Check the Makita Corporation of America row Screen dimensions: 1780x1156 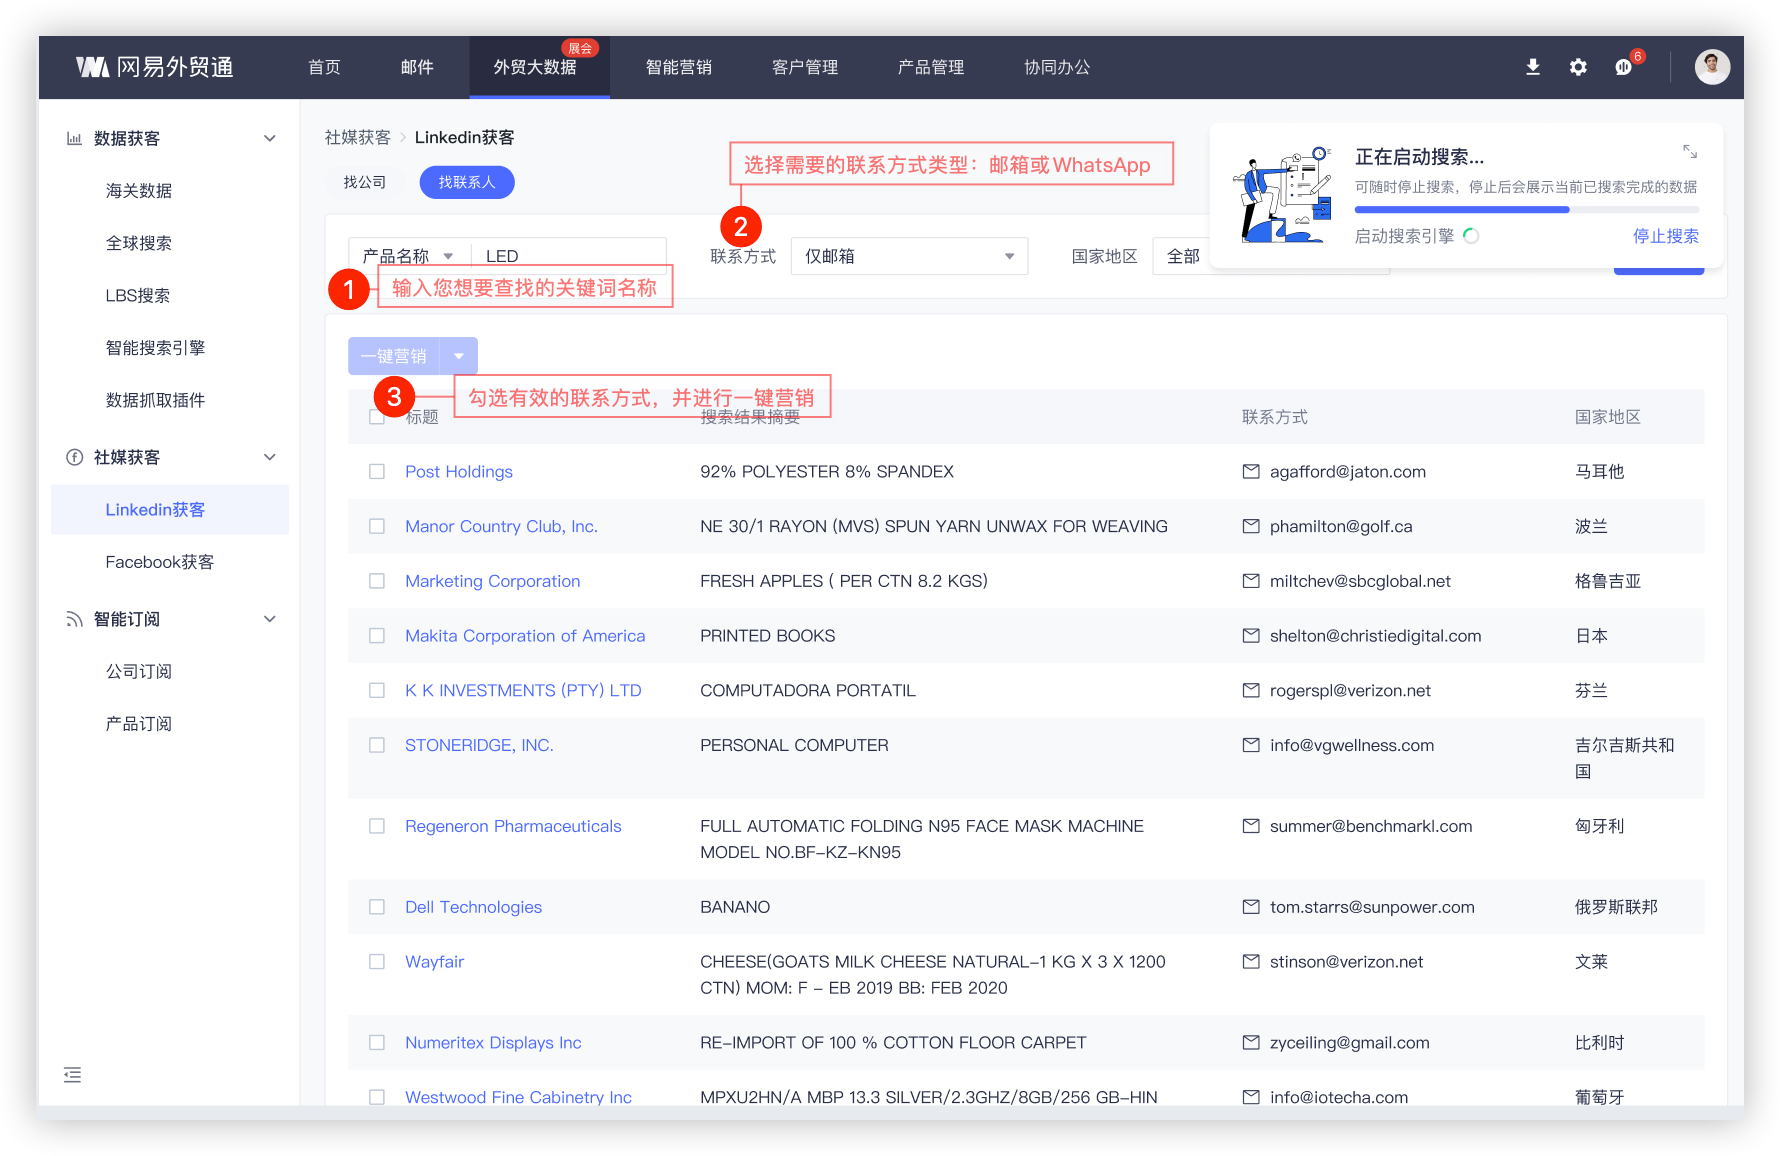click(x=377, y=635)
